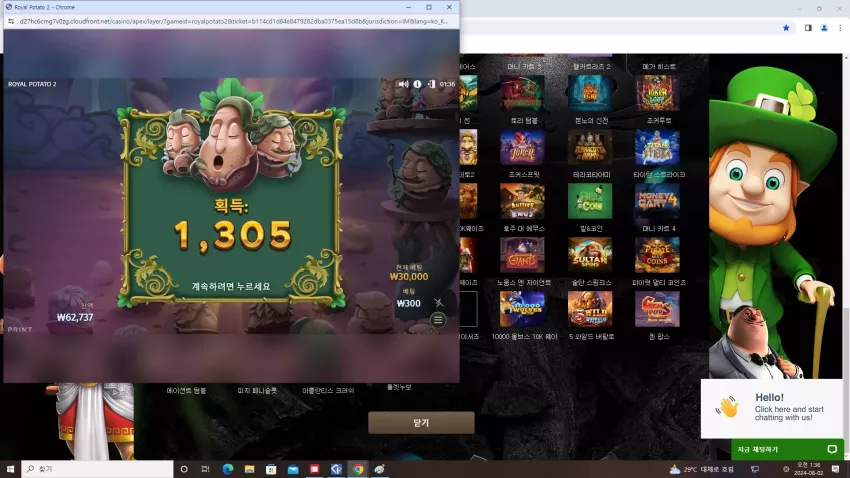Open the red dragon game thumbnail
The width and height of the screenshot is (850, 478).
tap(522, 93)
